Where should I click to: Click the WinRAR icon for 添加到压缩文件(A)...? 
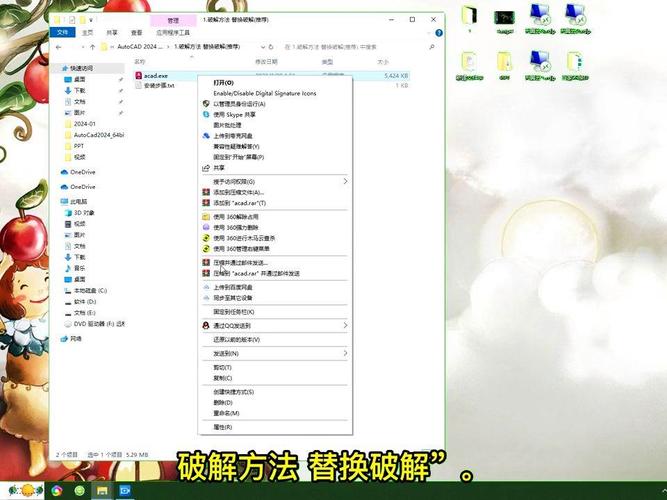(x=206, y=192)
